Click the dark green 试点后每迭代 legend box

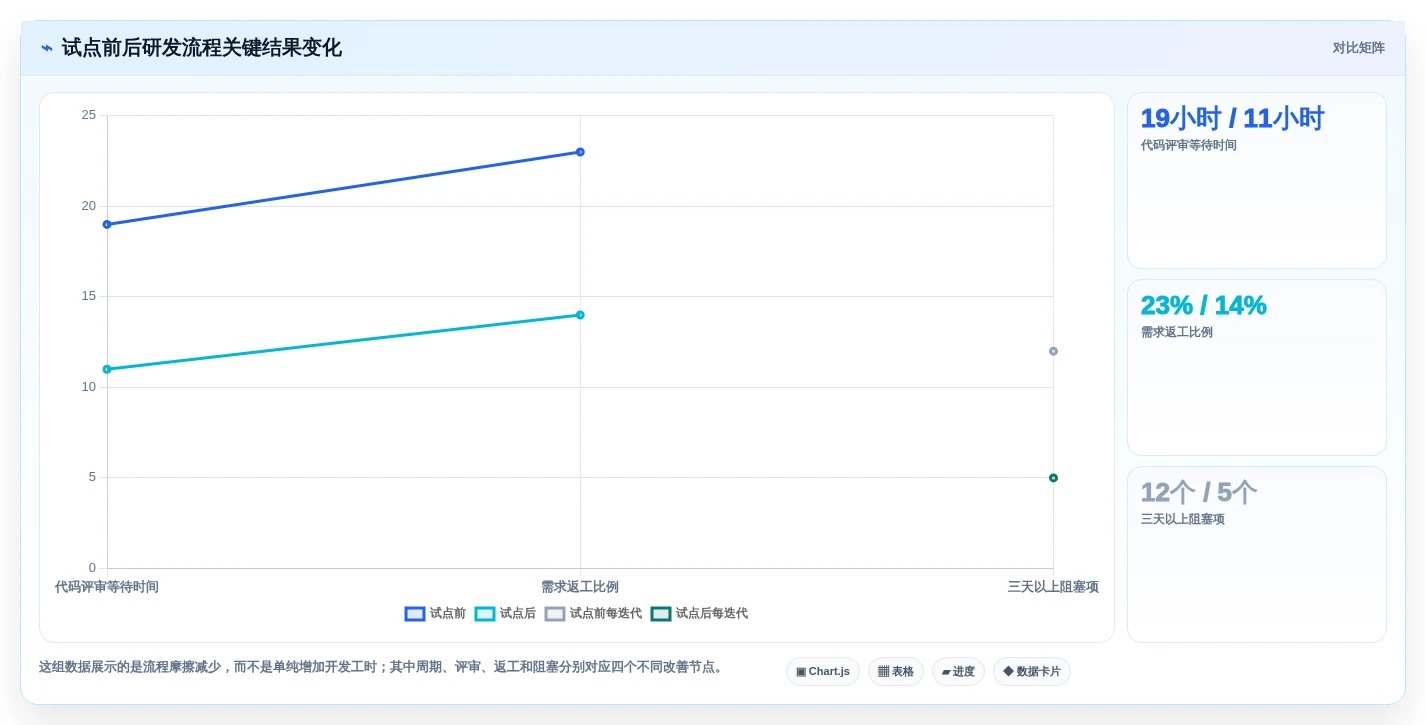coord(661,614)
